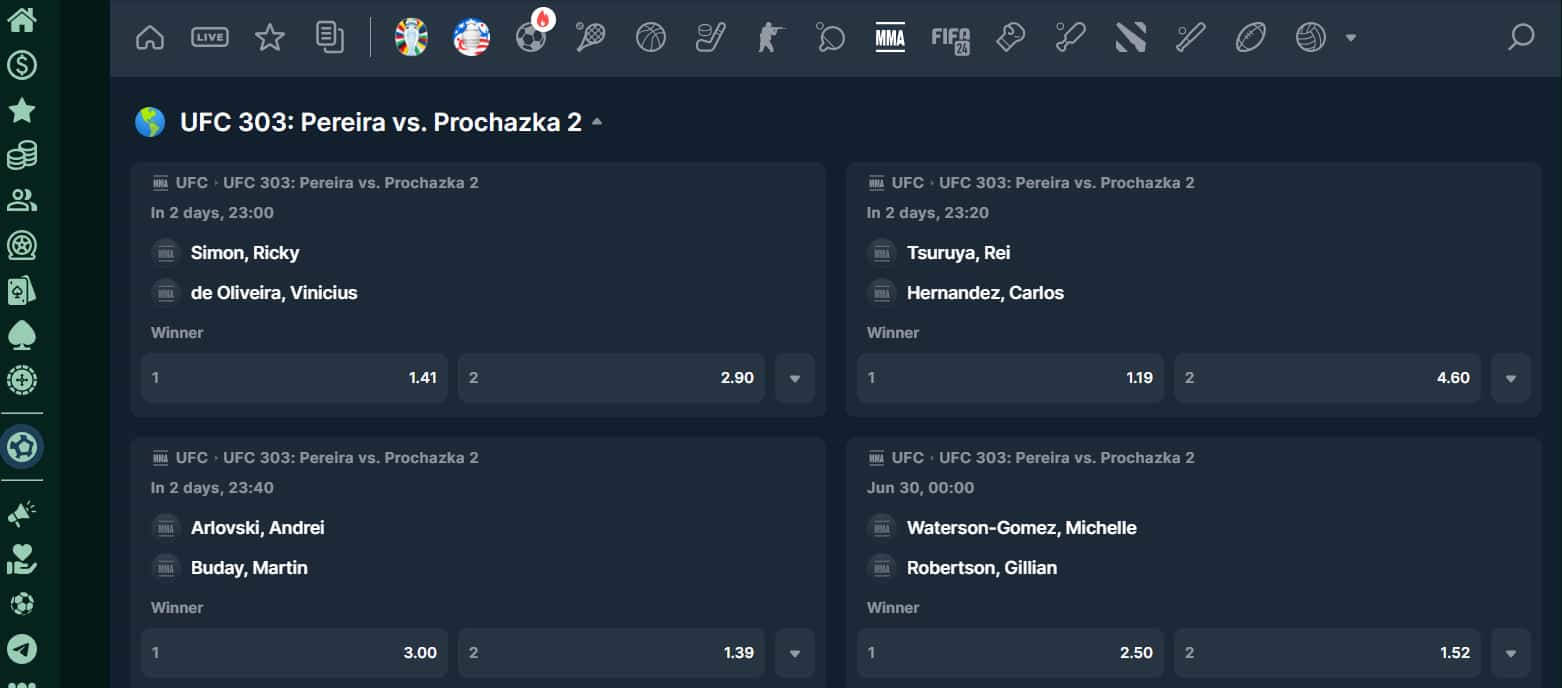Viewport: 1562px width, 688px height.
Task: Select the boxing glove sport icon
Action: pyautogui.click(x=1011, y=38)
